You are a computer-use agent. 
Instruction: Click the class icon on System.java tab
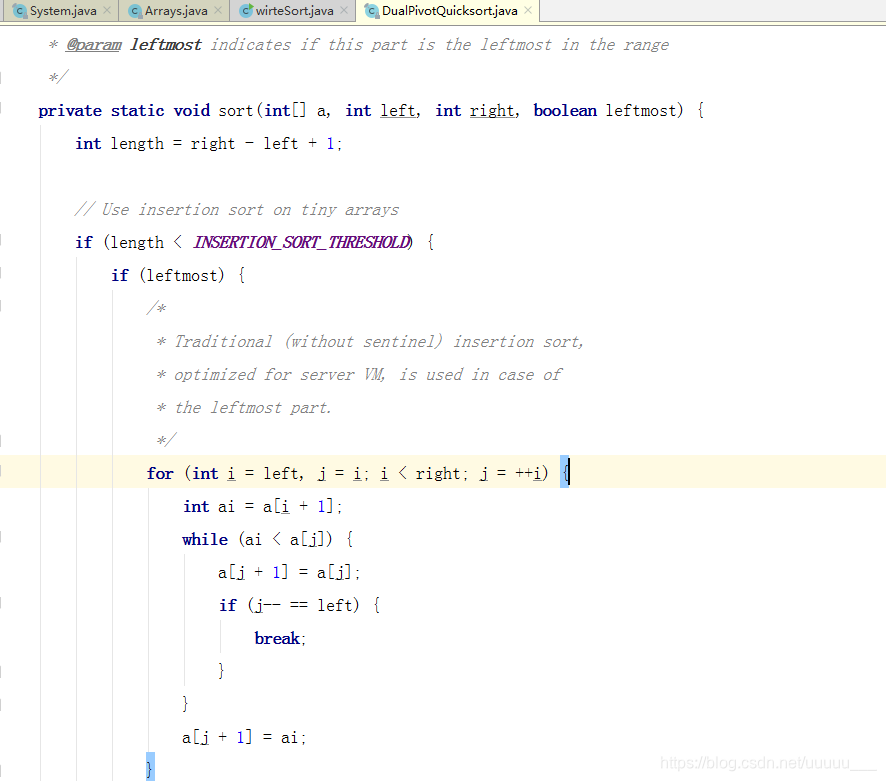click(x=20, y=11)
